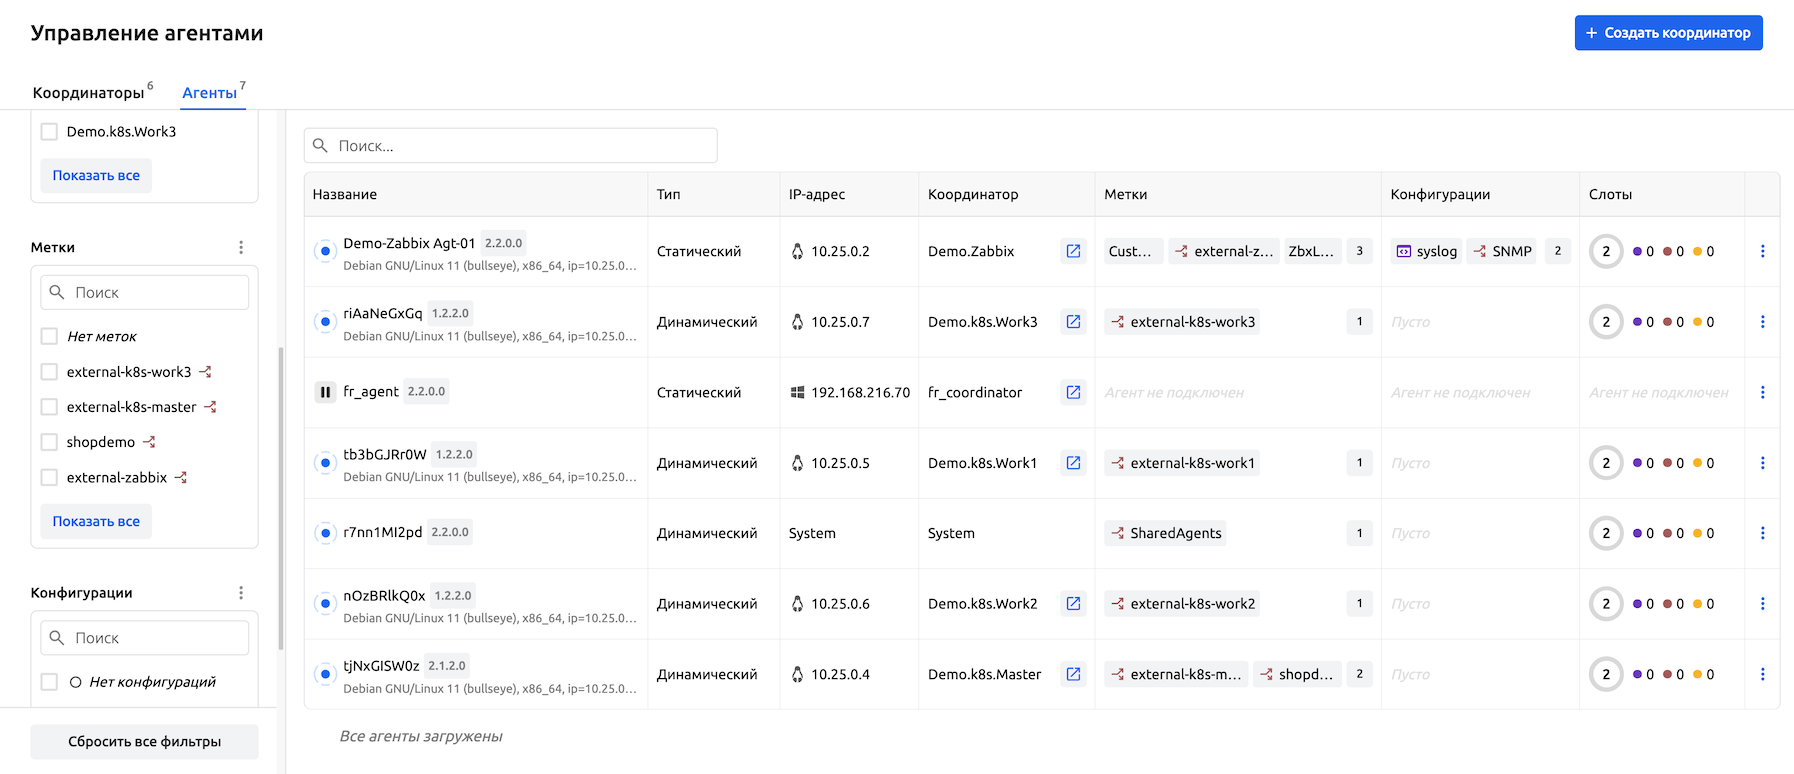
Task: Open the Demo.k8s.Master coordinator link icon
Action: click(x=1073, y=674)
